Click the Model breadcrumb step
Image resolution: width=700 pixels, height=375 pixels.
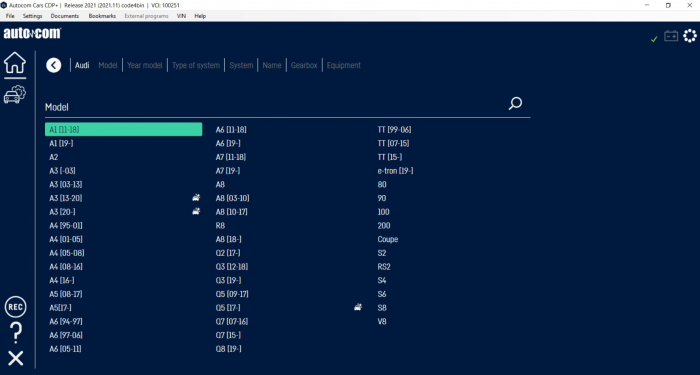(x=108, y=65)
